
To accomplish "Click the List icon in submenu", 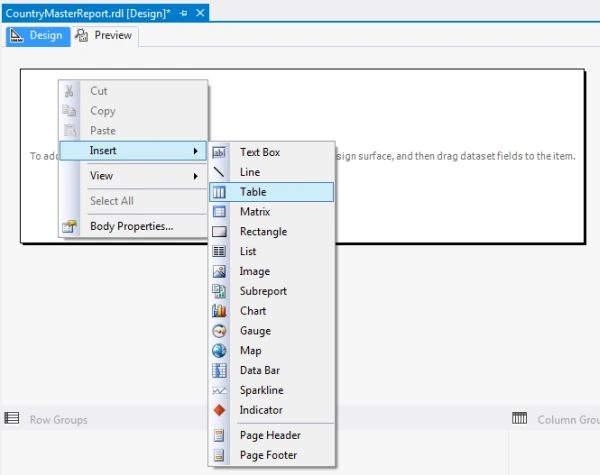I will (219, 251).
